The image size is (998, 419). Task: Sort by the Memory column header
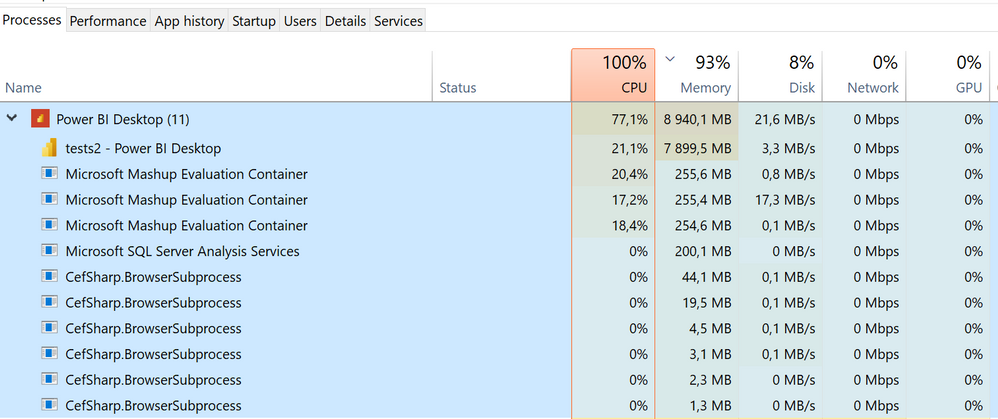click(x=697, y=75)
